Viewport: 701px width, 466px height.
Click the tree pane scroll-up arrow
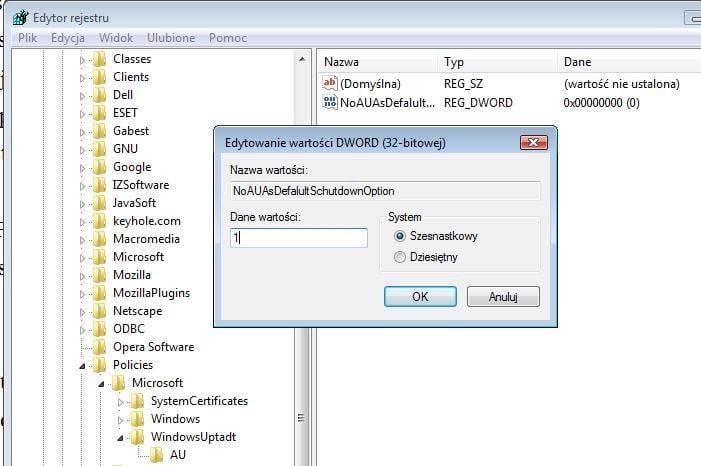[302, 59]
